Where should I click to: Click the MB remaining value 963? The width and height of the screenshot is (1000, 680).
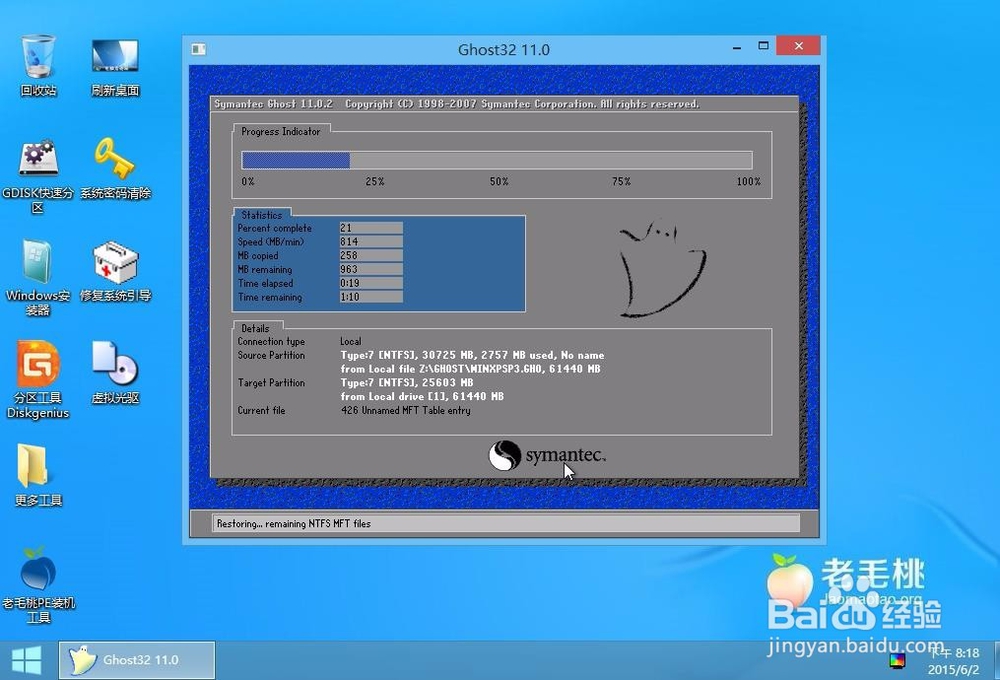371,269
